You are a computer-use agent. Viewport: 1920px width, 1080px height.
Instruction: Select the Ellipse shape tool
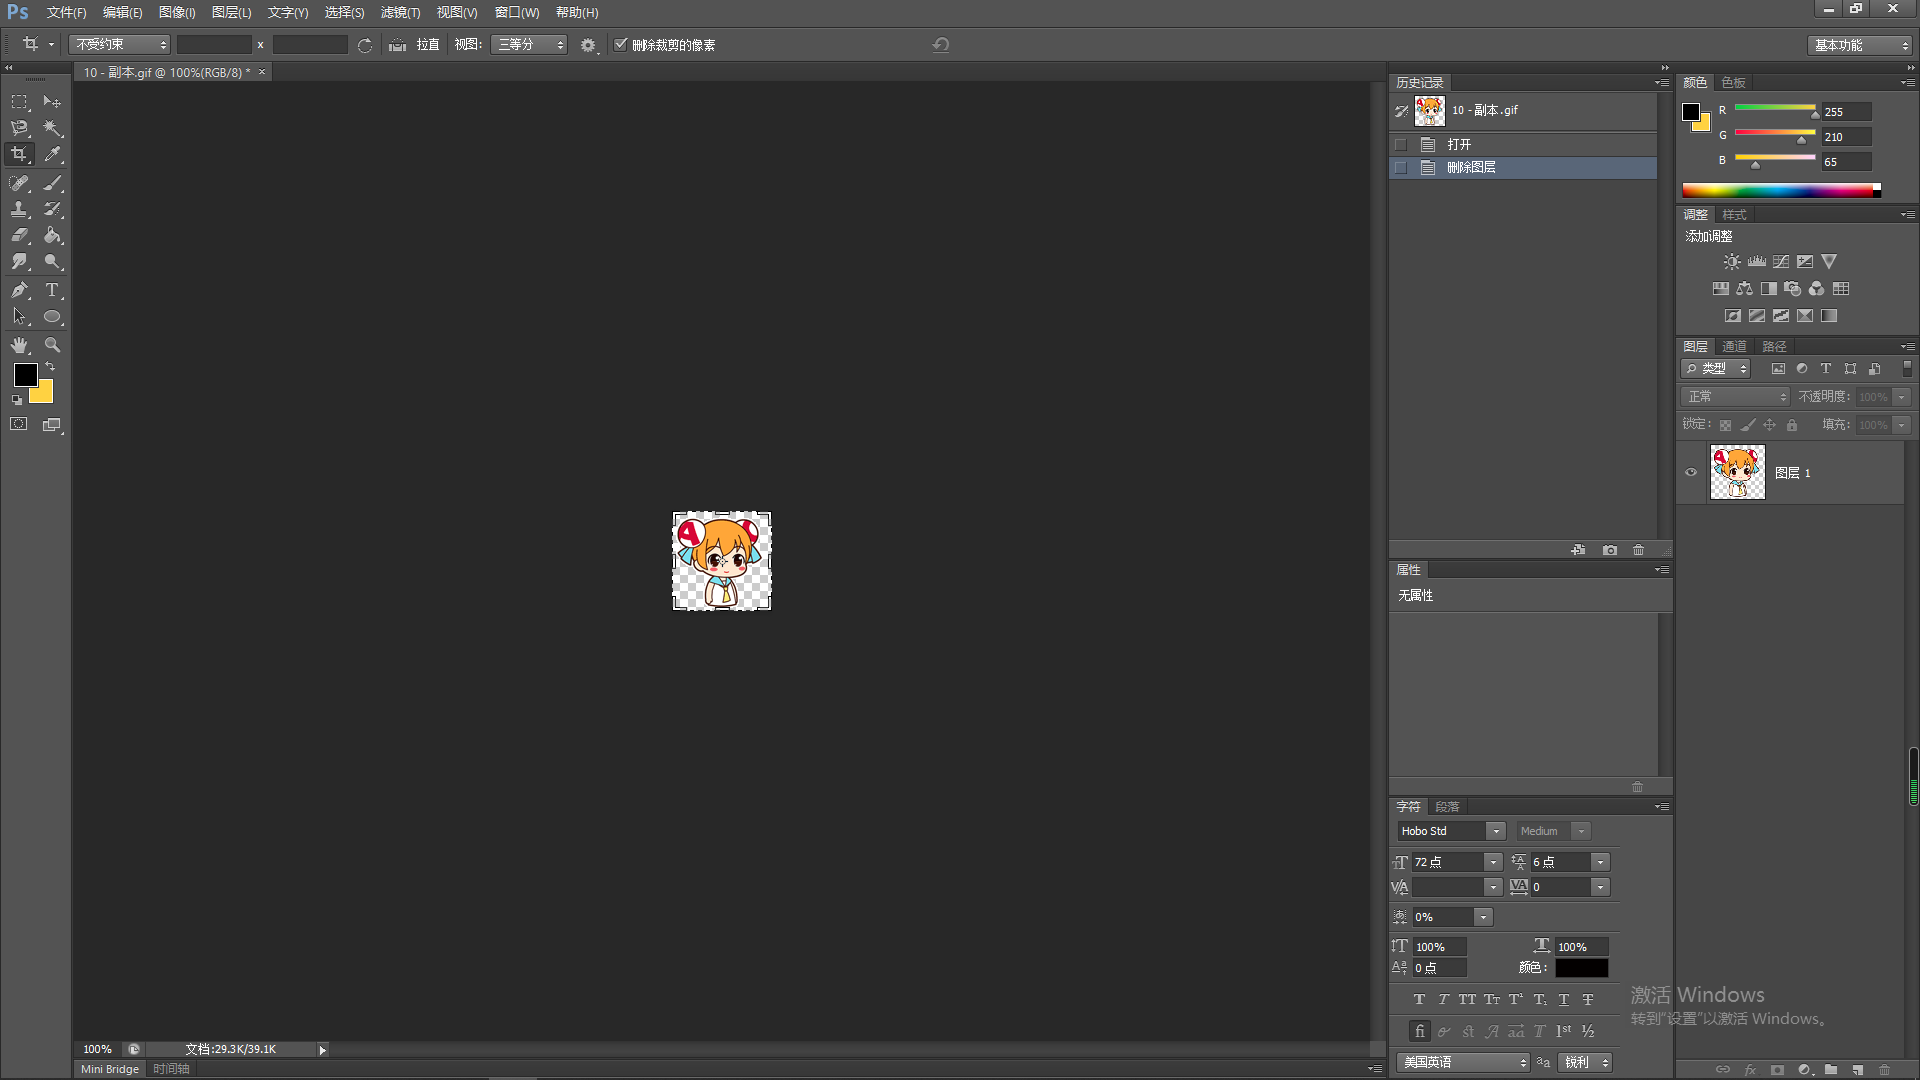[52, 316]
